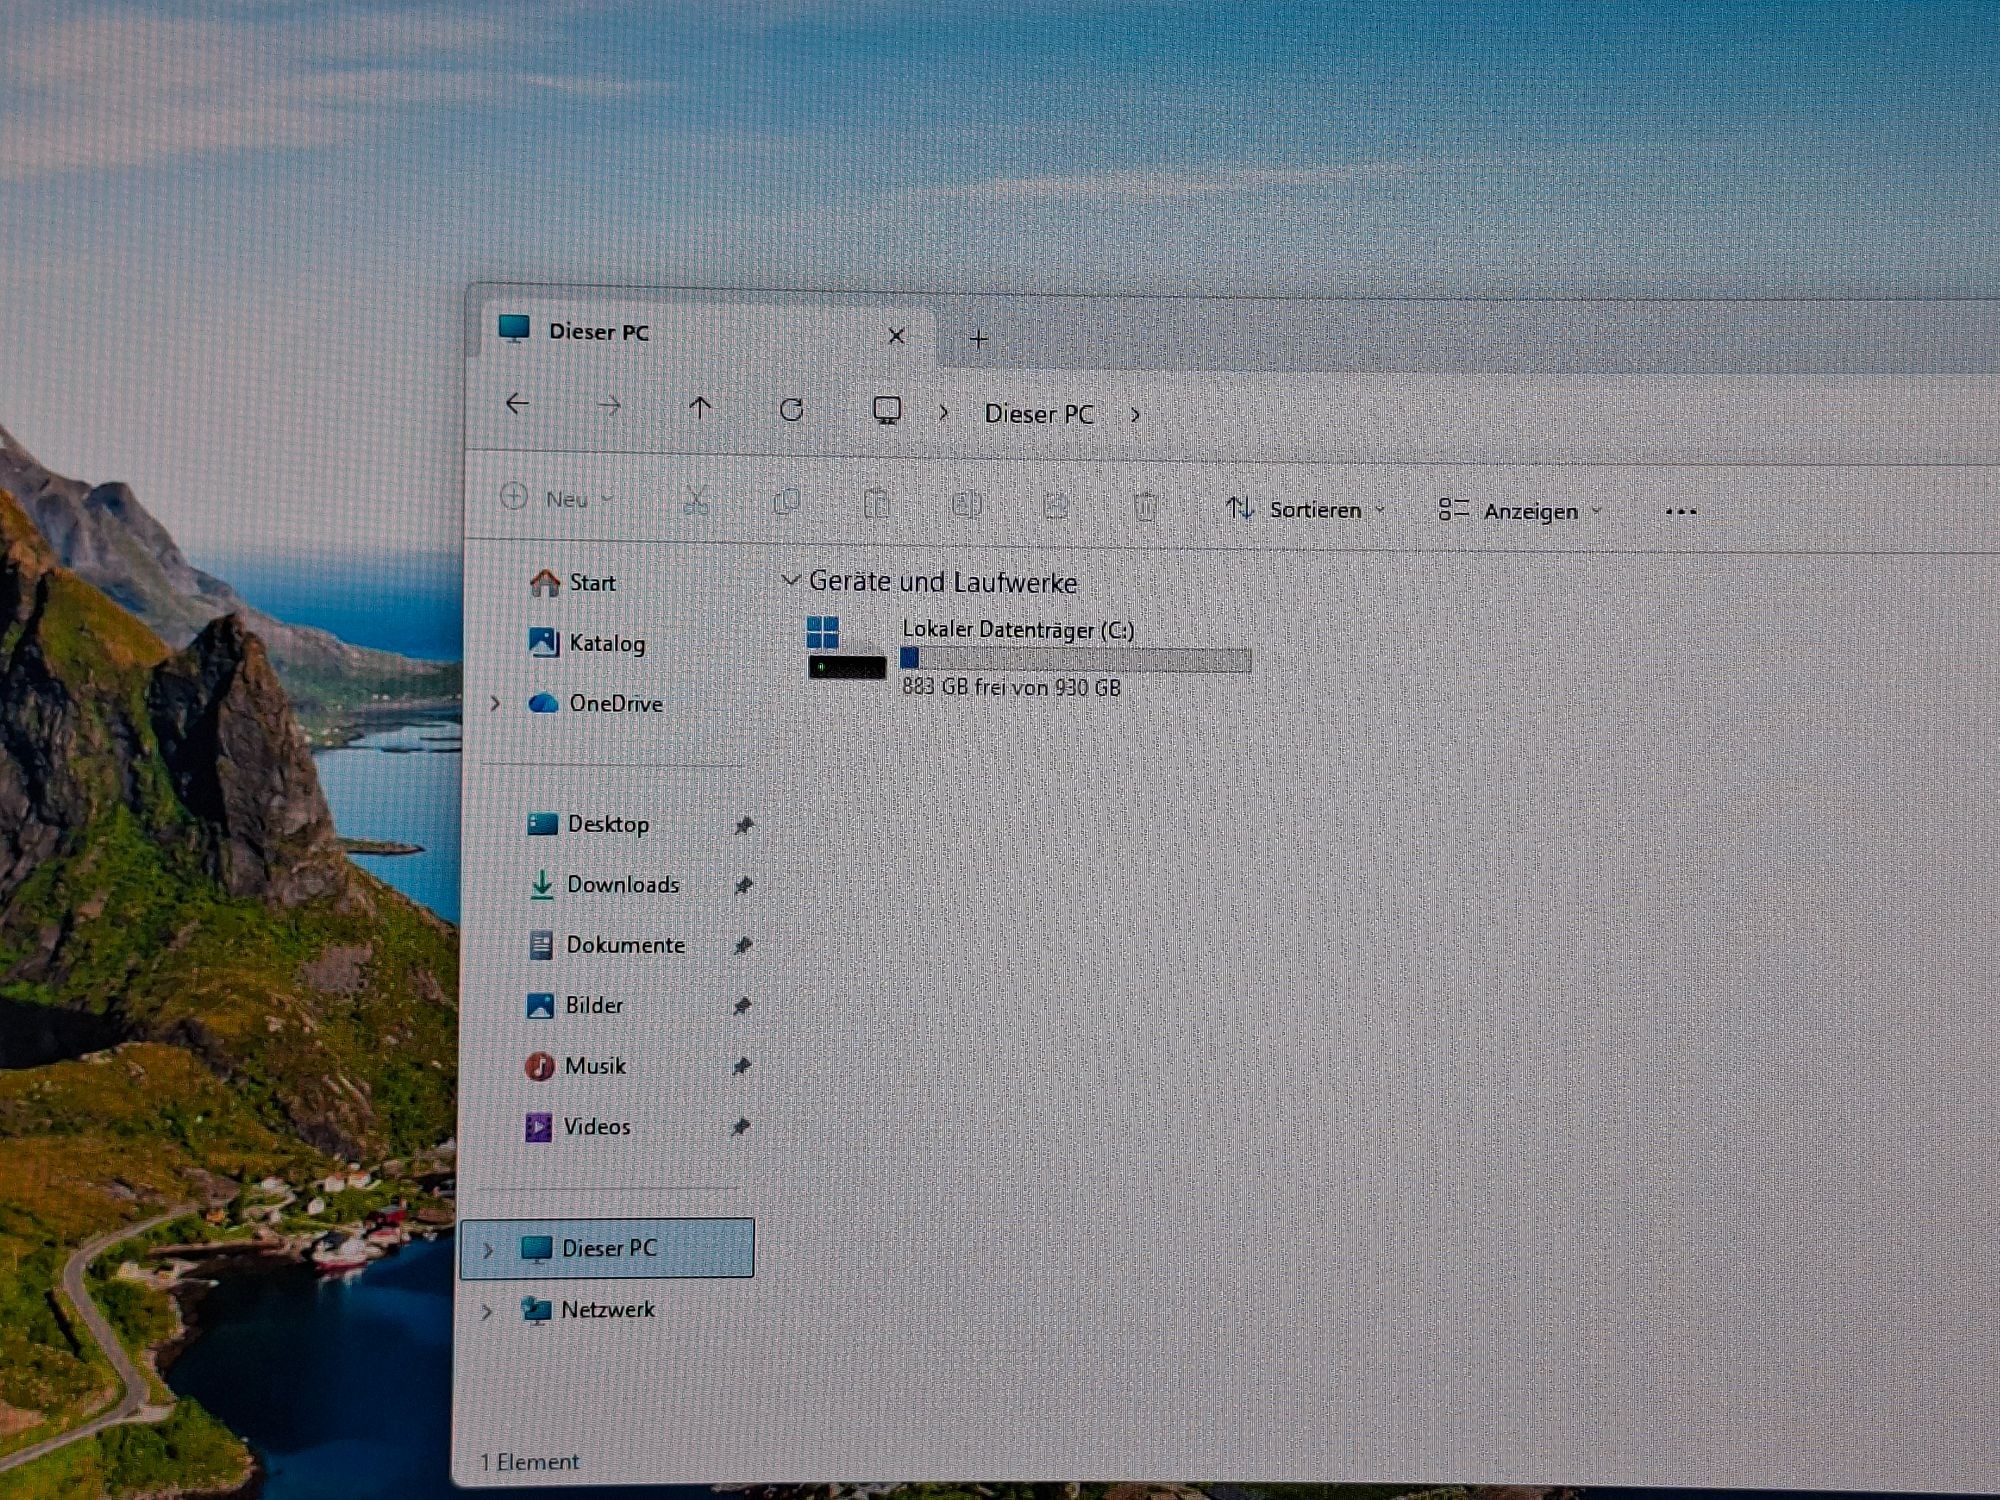Open the three-dots more options menu

[1681, 512]
